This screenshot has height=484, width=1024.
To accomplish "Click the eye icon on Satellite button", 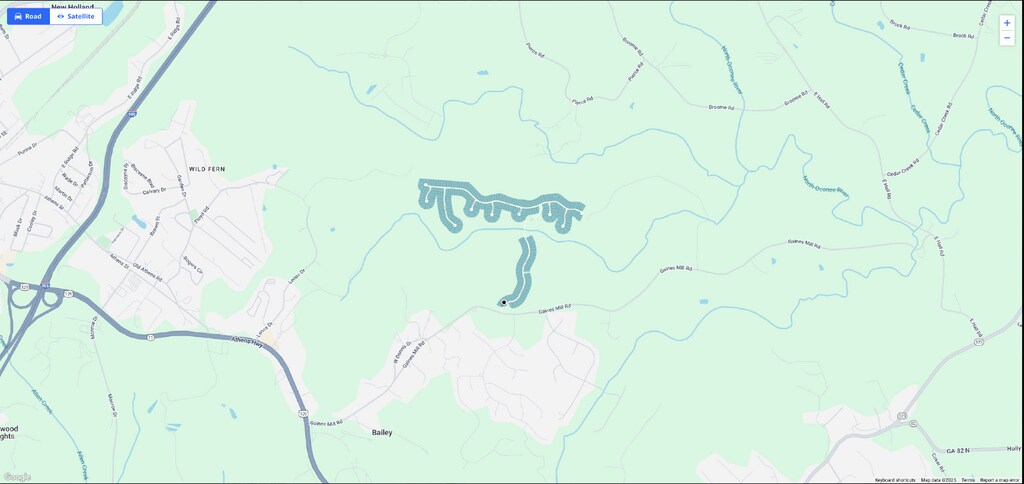I will pyautogui.click(x=60, y=16).
